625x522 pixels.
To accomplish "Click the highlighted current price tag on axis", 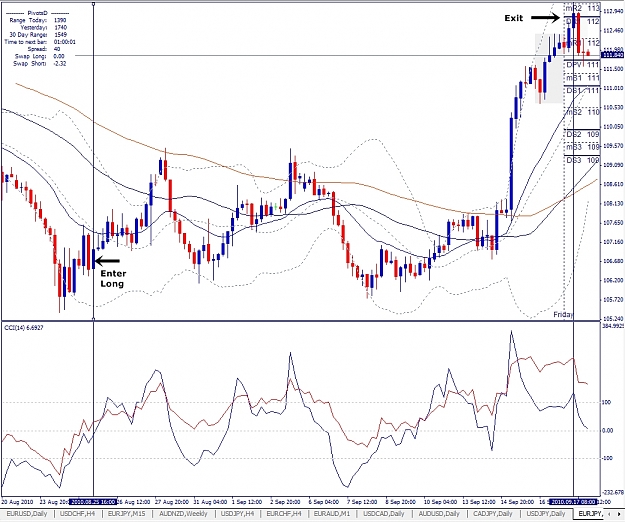I will coord(612,55).
